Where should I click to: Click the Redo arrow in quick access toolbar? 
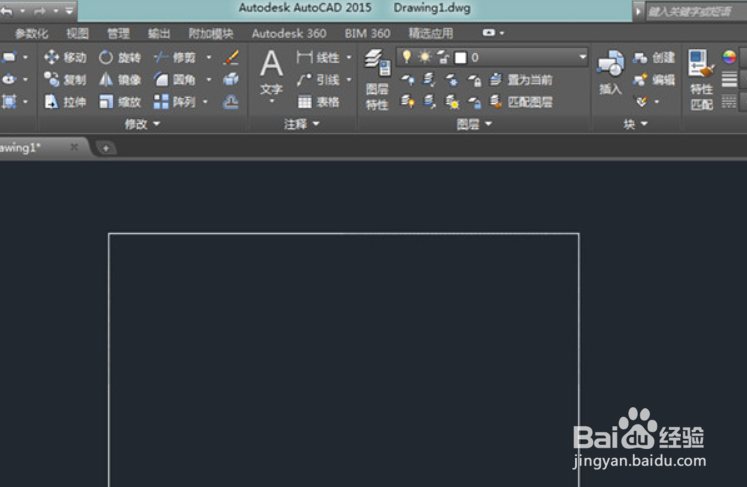[40, 10]
